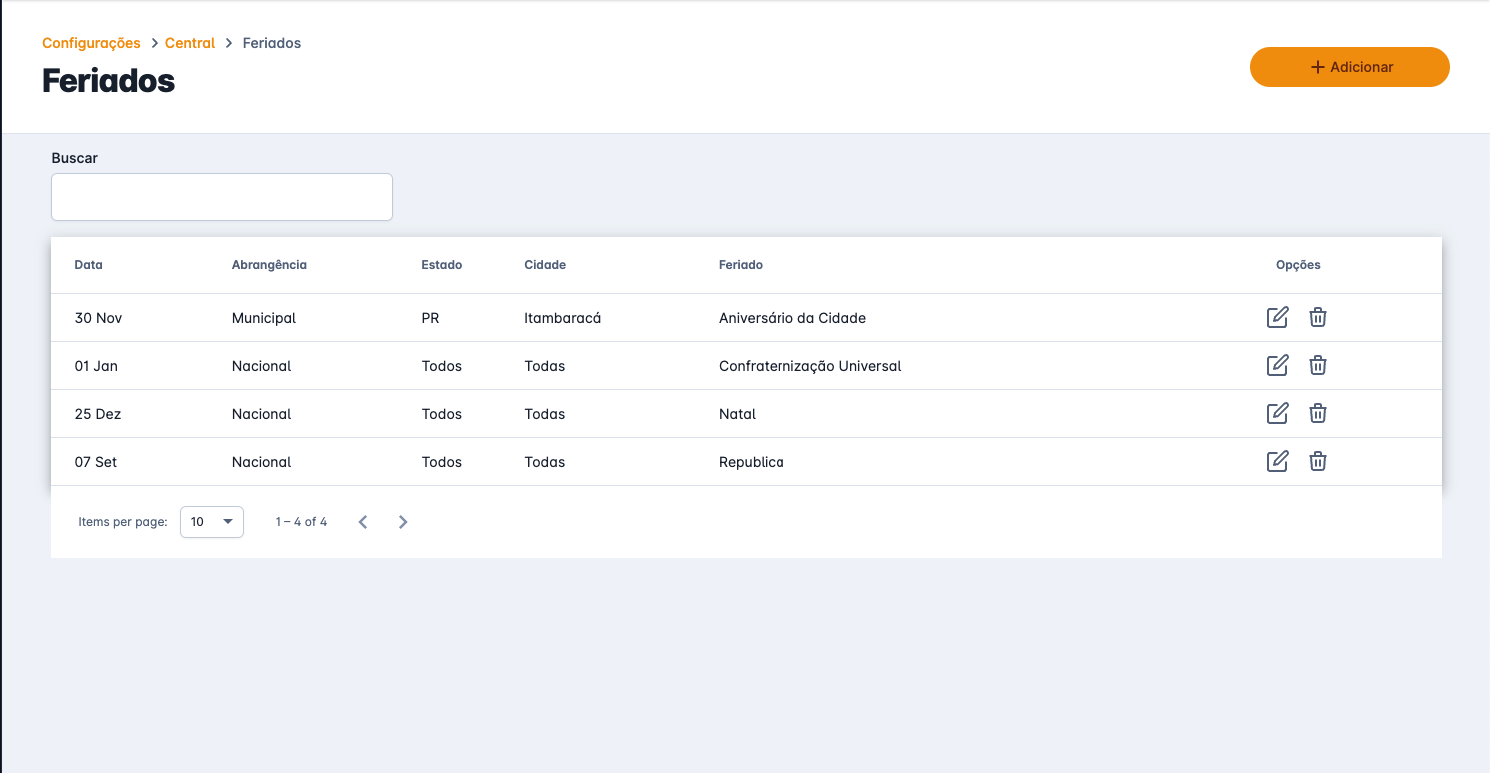
Task: Edit the Republica holiday entry
Action: click(x=1277, y=462)
